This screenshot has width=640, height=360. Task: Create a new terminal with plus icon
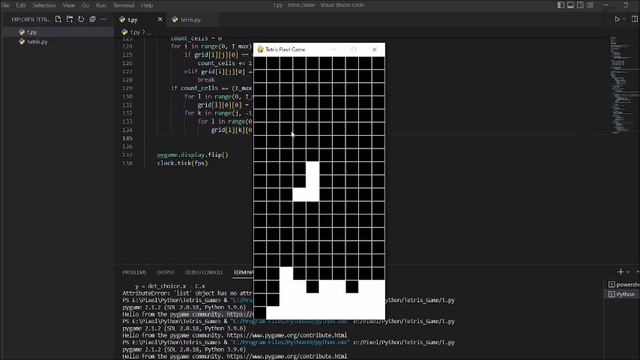point(620,272)
